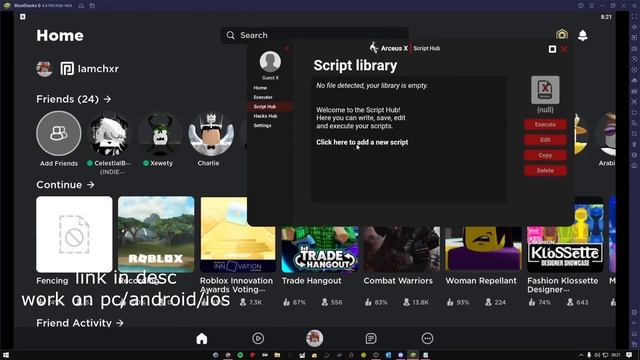
Task: Click the Arabi friend avatar
Action: (607, 134)
